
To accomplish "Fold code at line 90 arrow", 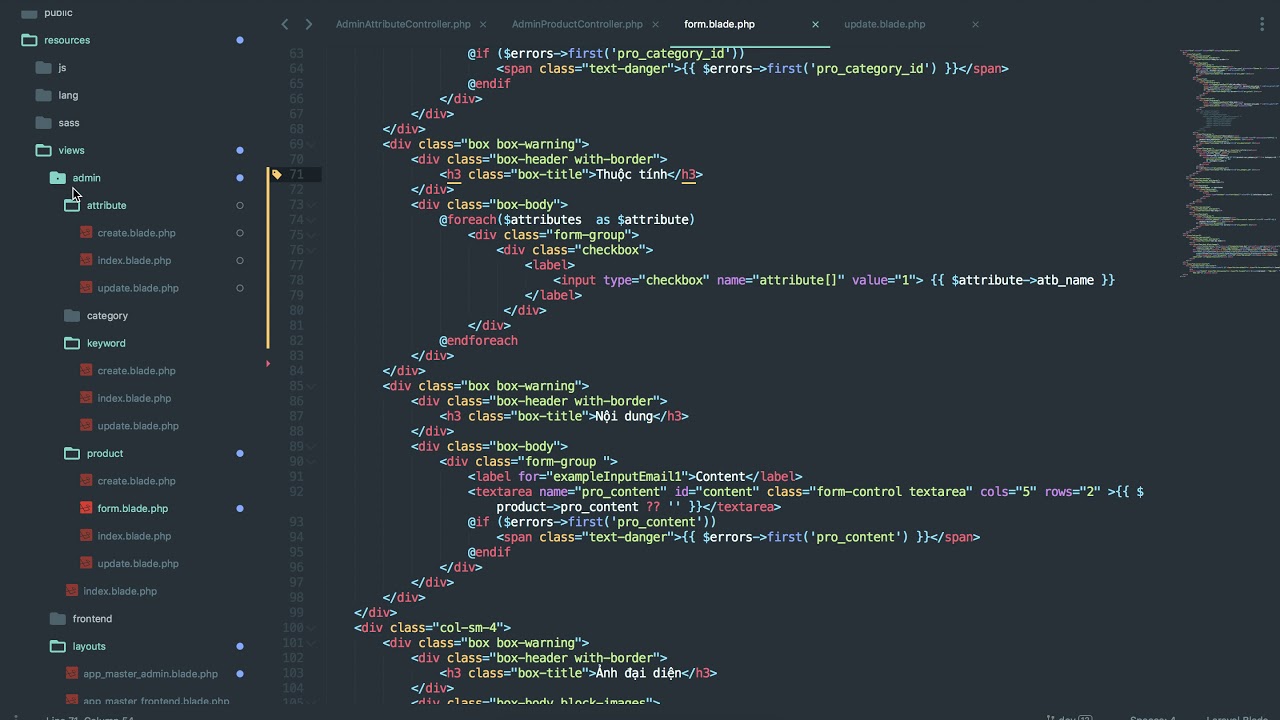I will (x=311, y=462).
